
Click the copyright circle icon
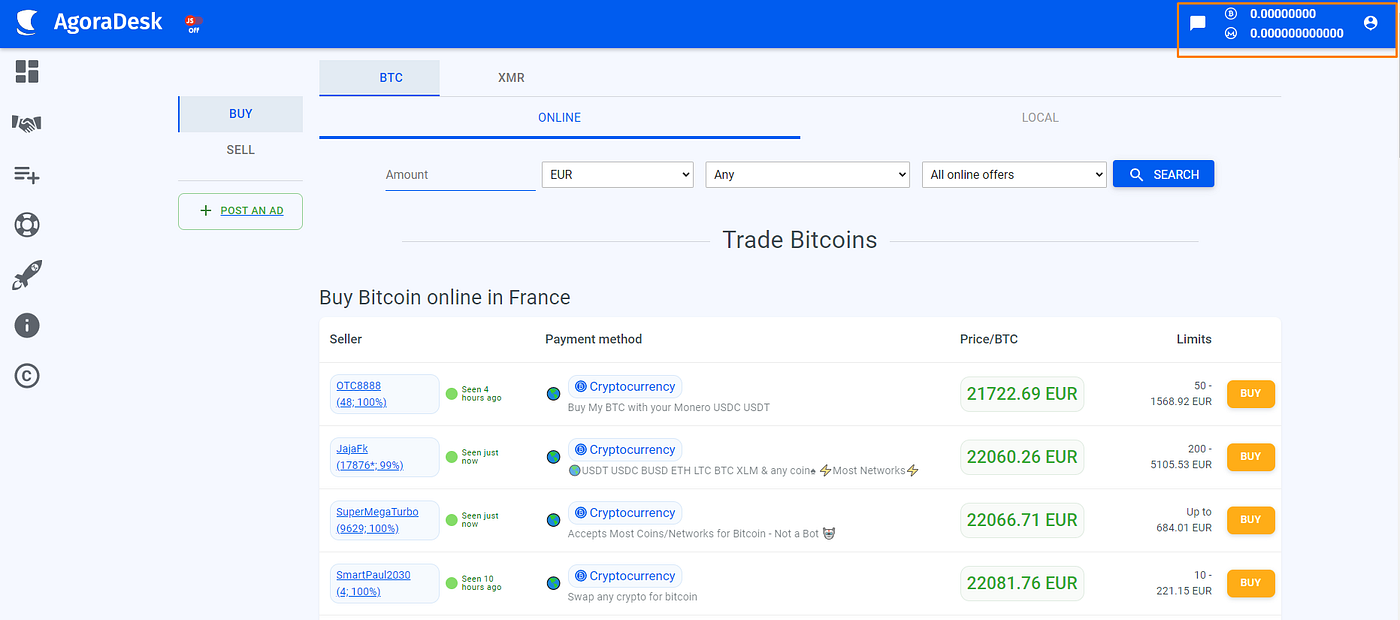pos(27,376)
